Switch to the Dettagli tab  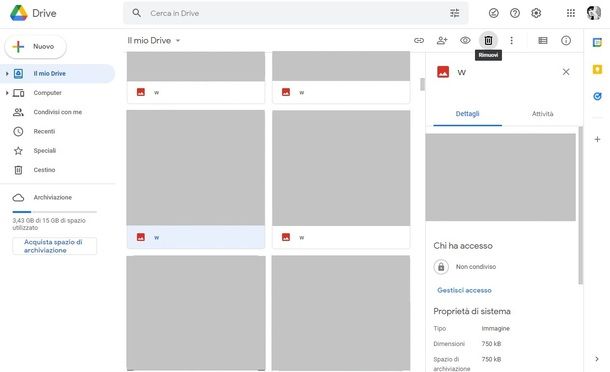tap(467, 114)
